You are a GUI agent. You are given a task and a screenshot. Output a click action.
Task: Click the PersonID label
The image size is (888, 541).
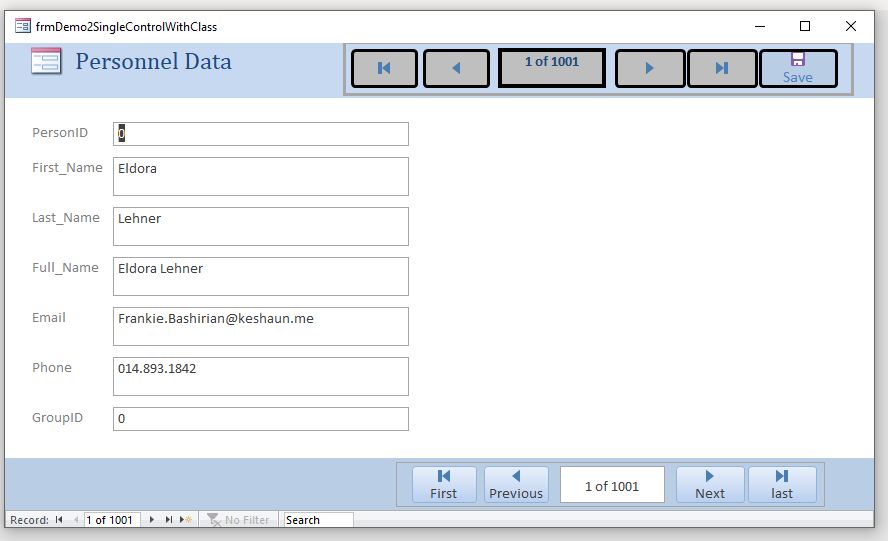pyautogui.click(x=60, y=133)
